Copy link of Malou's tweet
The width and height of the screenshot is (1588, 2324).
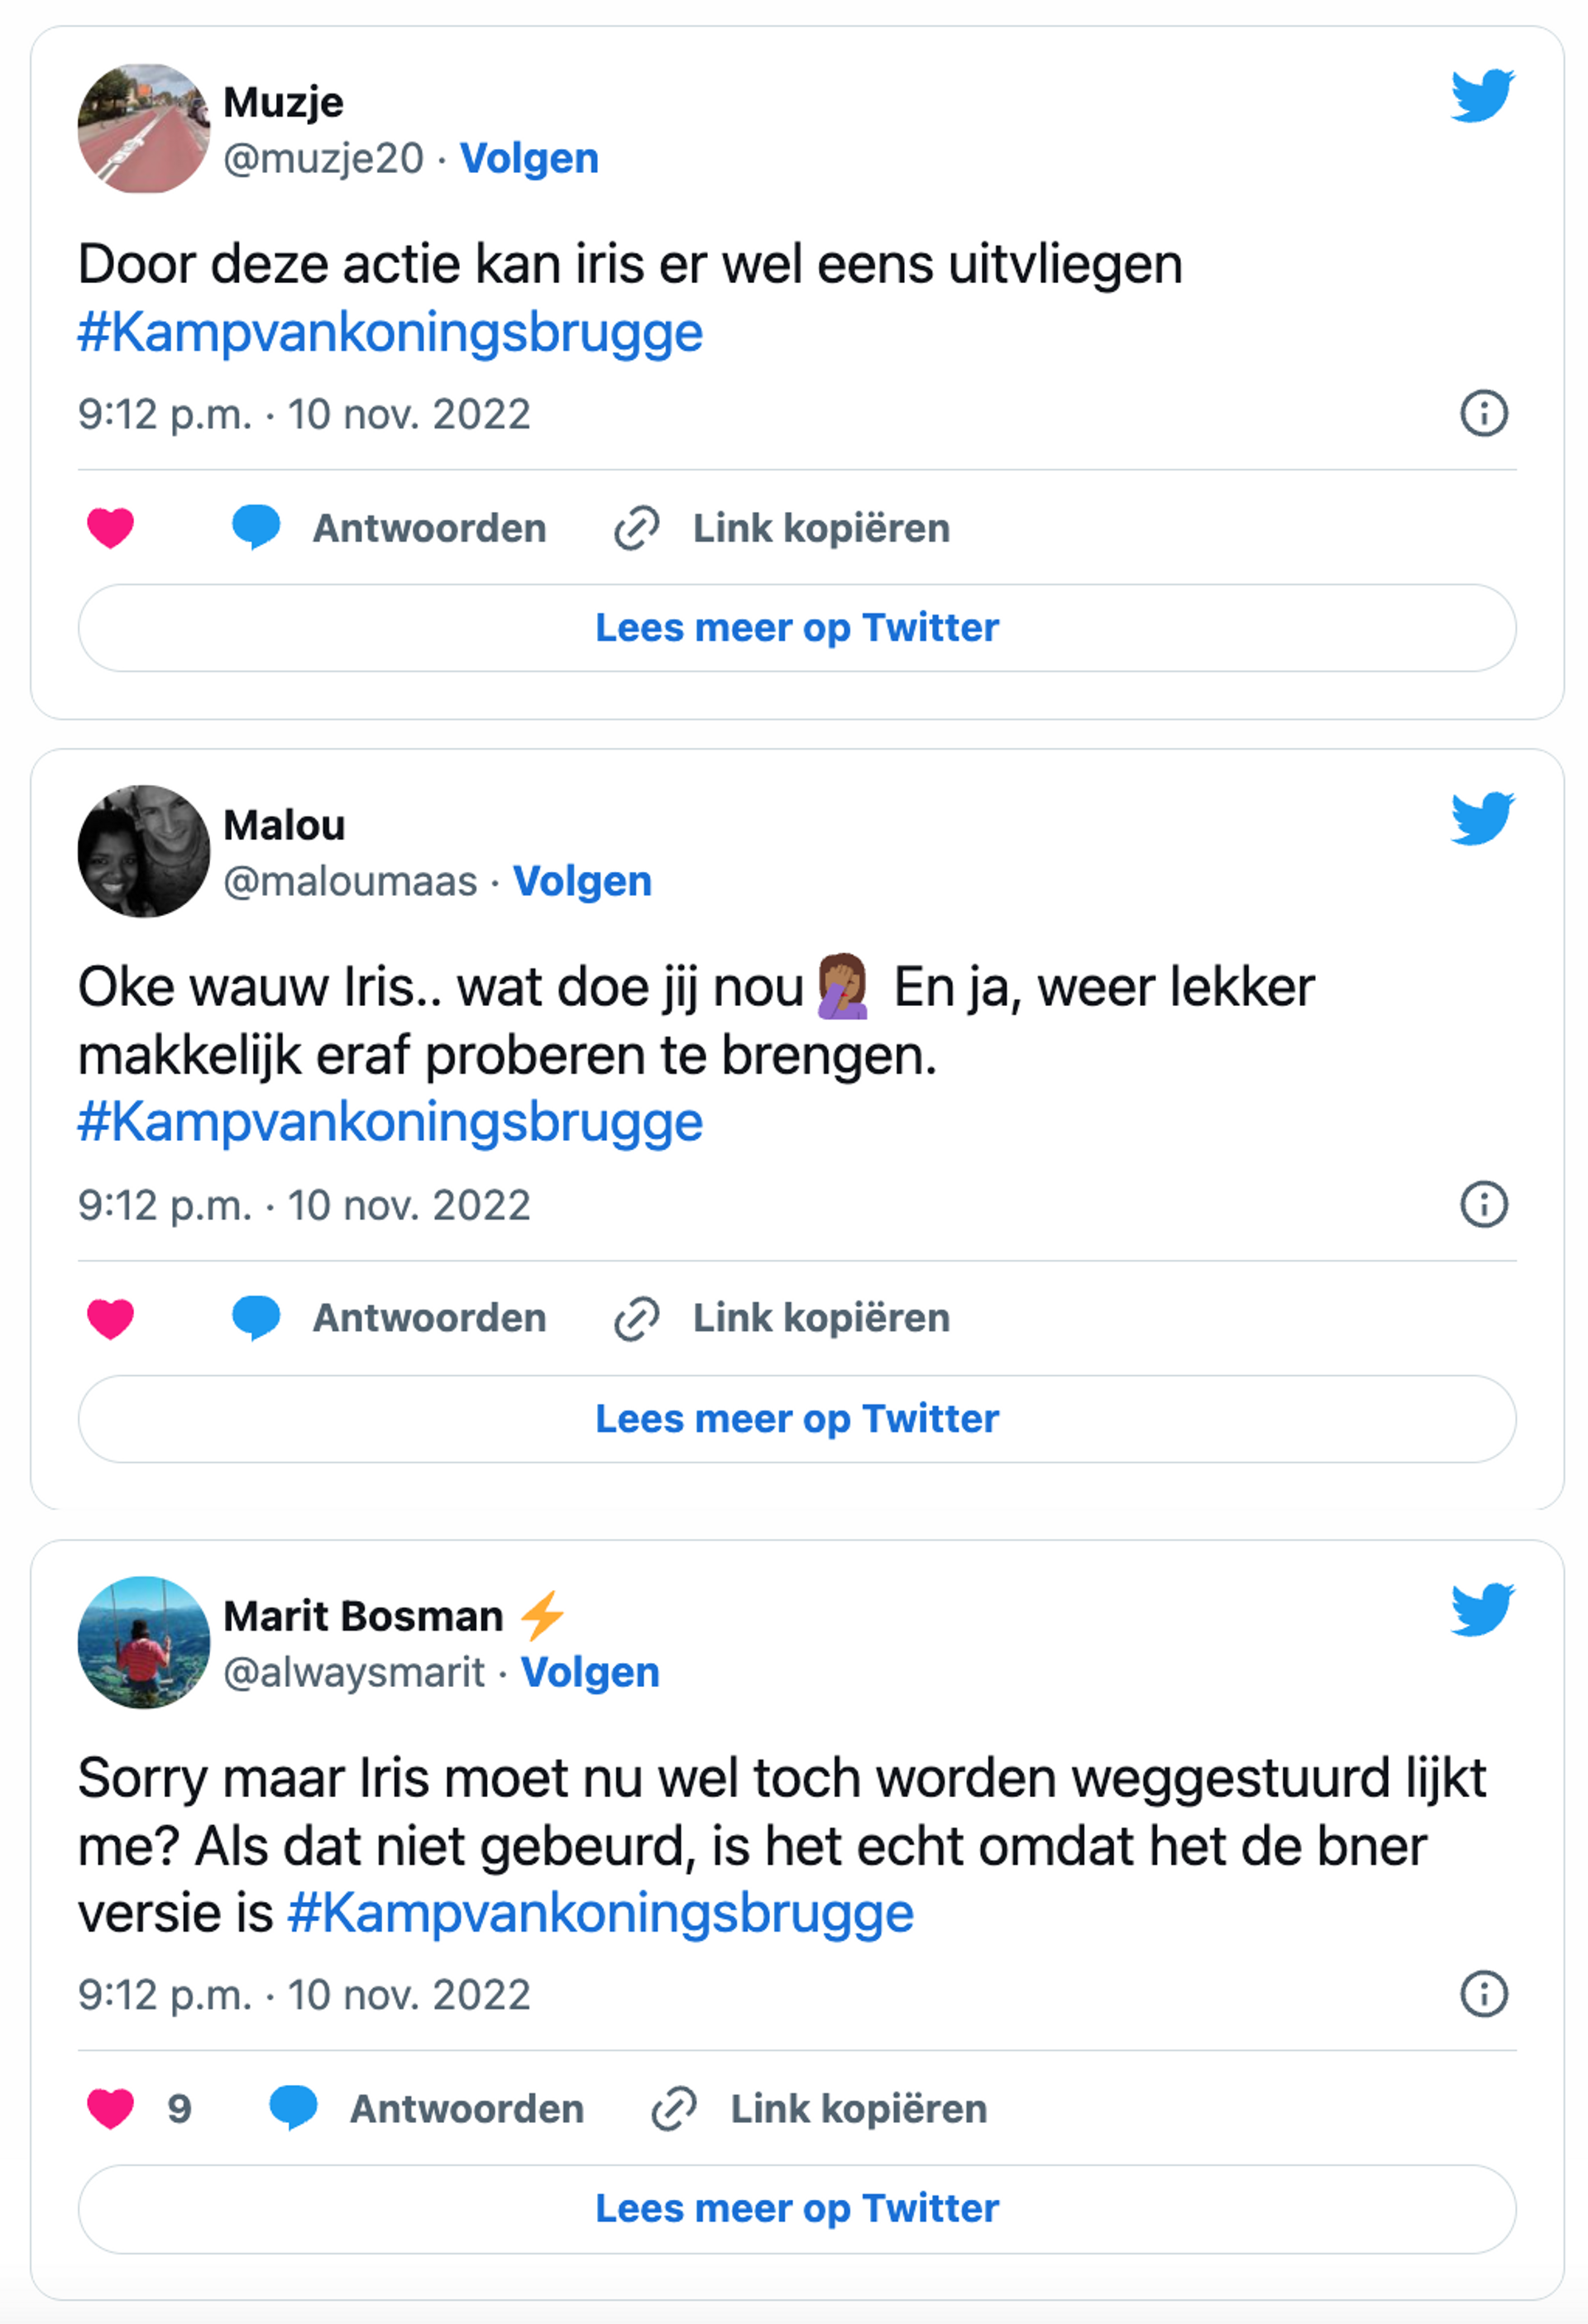click(781, 1318)
